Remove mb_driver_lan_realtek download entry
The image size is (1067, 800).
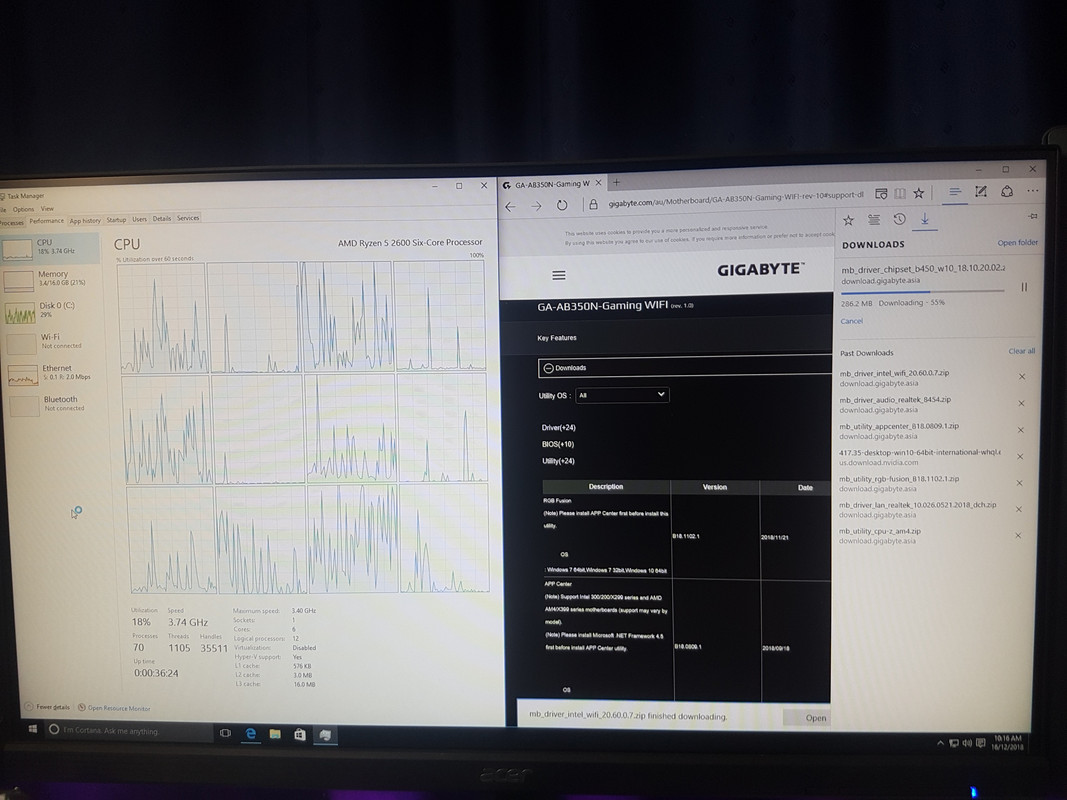(x=1019, y=509)
